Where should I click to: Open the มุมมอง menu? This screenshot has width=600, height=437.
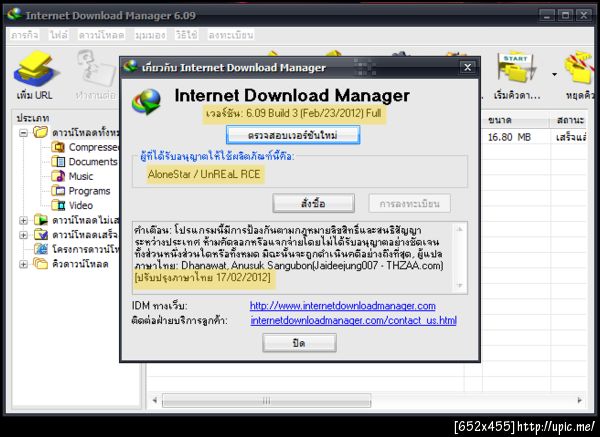click(150, 35)
